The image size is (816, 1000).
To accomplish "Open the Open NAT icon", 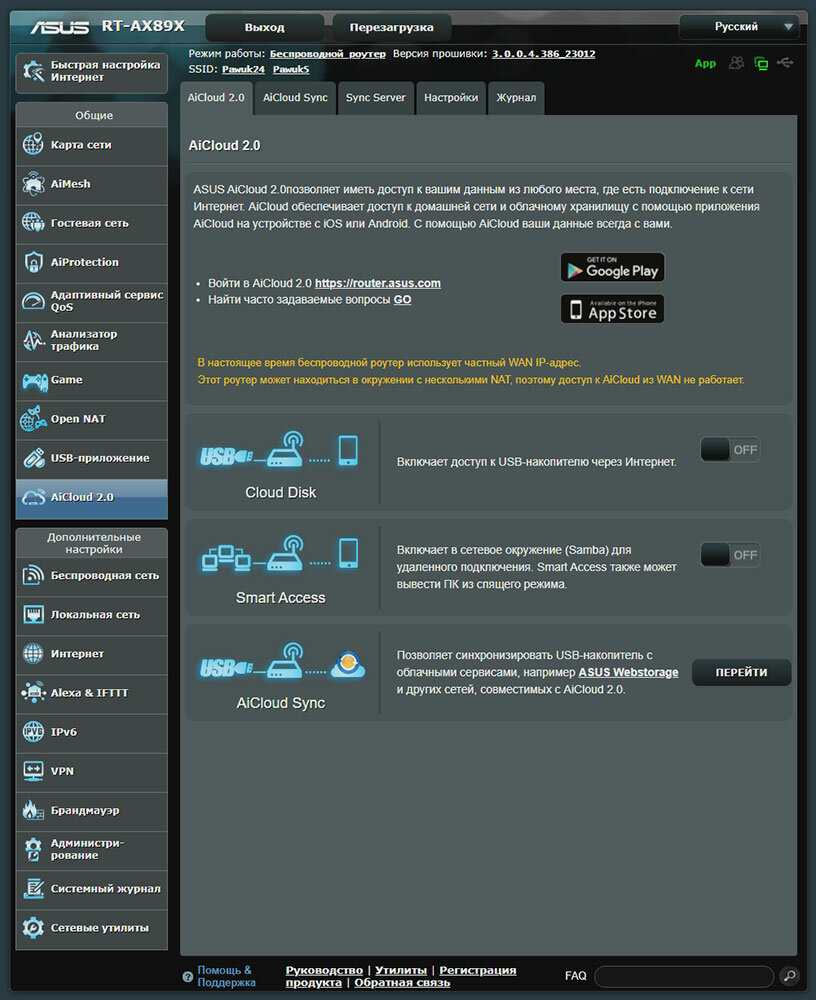I will tap(33, 419).
